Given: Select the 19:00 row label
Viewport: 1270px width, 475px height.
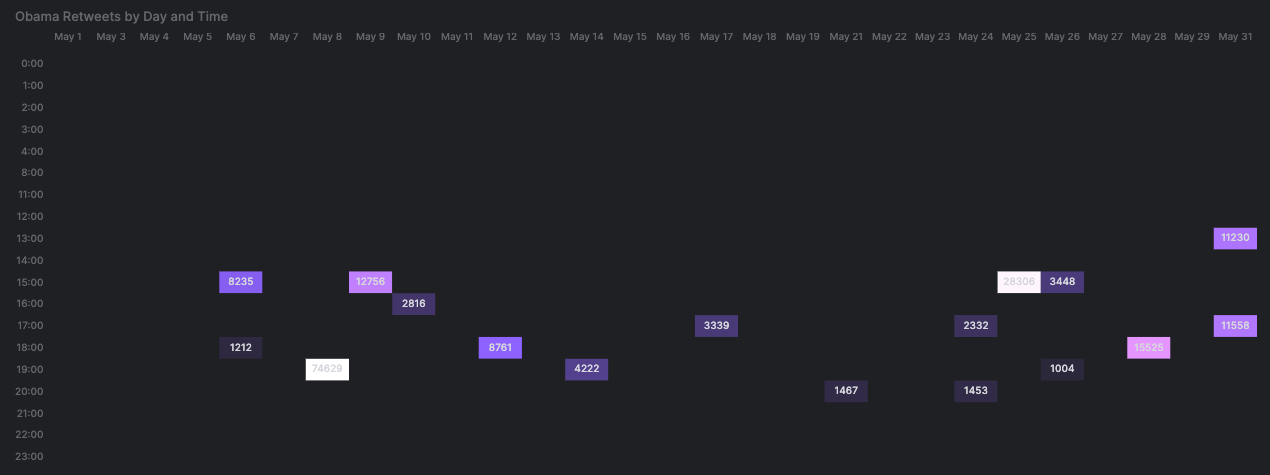Looking at the screenshot, I should point(31,370).
